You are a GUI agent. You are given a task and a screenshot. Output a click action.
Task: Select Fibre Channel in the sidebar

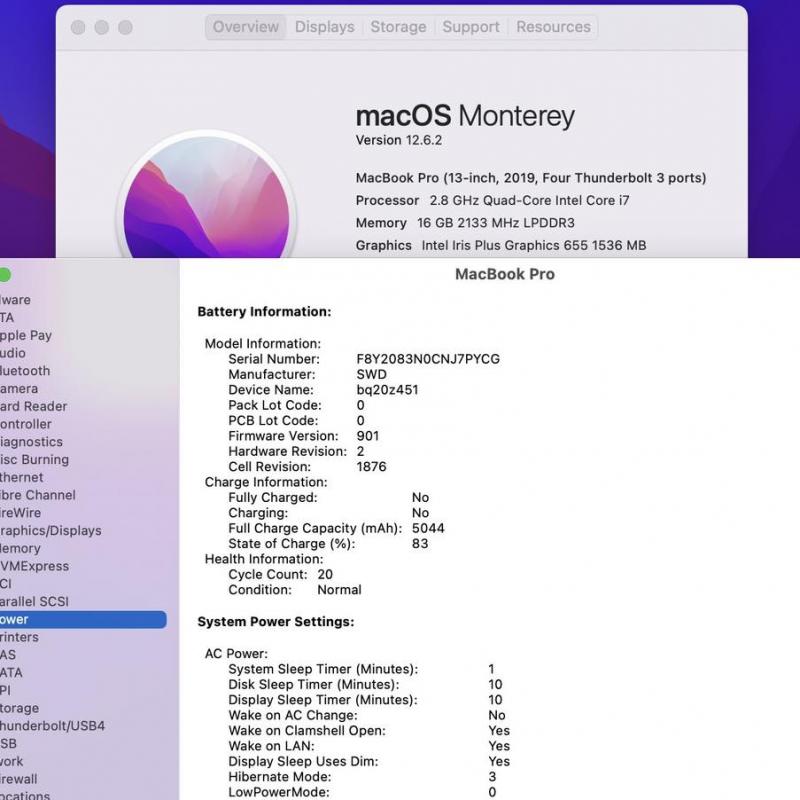coord(37,495)
